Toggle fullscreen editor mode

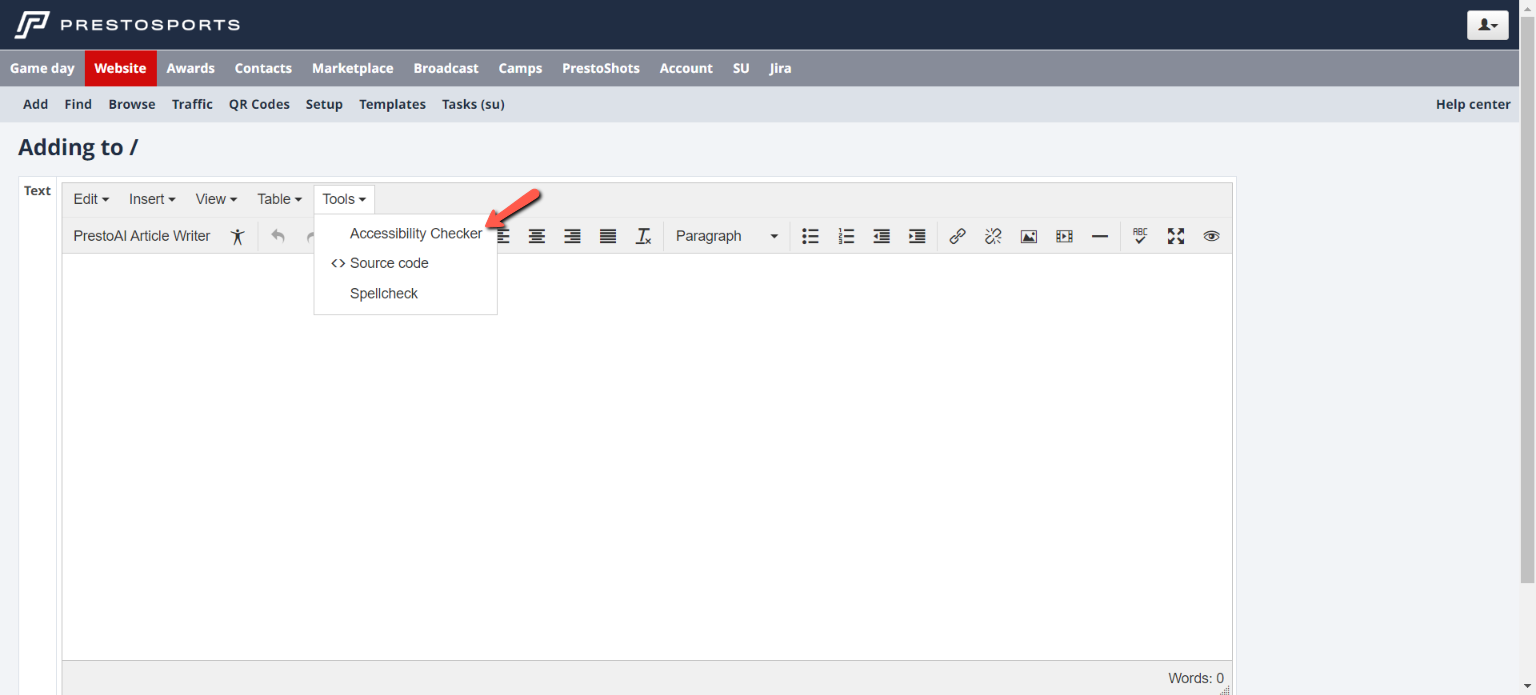1176,237
